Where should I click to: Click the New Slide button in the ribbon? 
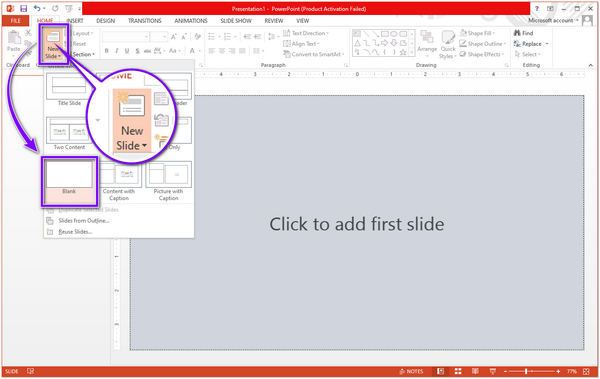click(x=53, y=44)
